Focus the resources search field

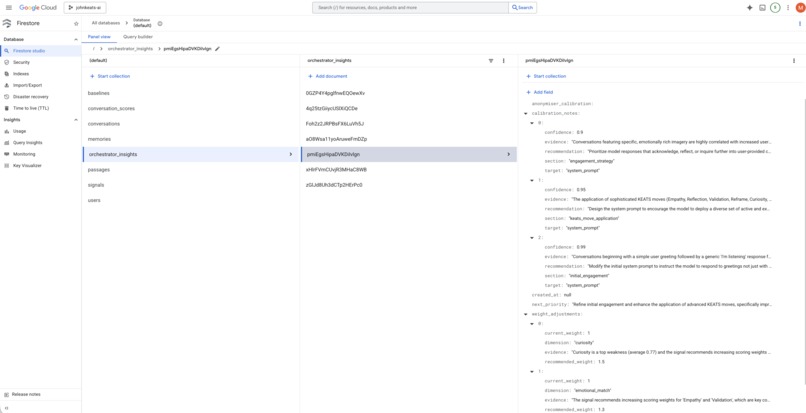tap(410, 8)
